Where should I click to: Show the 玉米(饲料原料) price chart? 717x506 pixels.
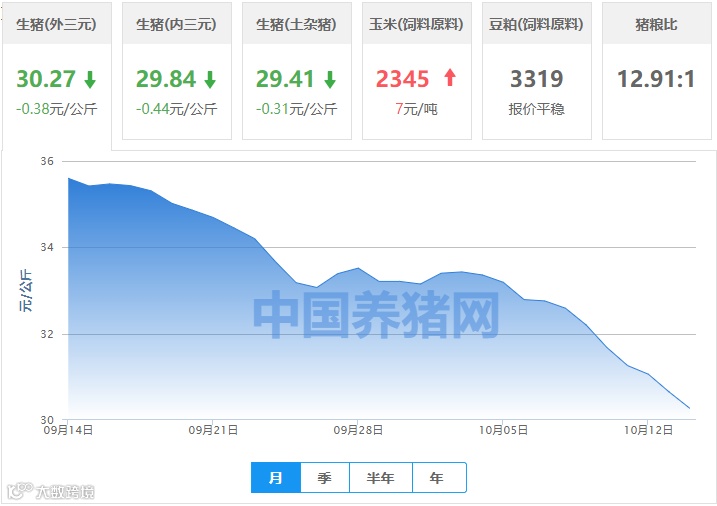(417, 71)
